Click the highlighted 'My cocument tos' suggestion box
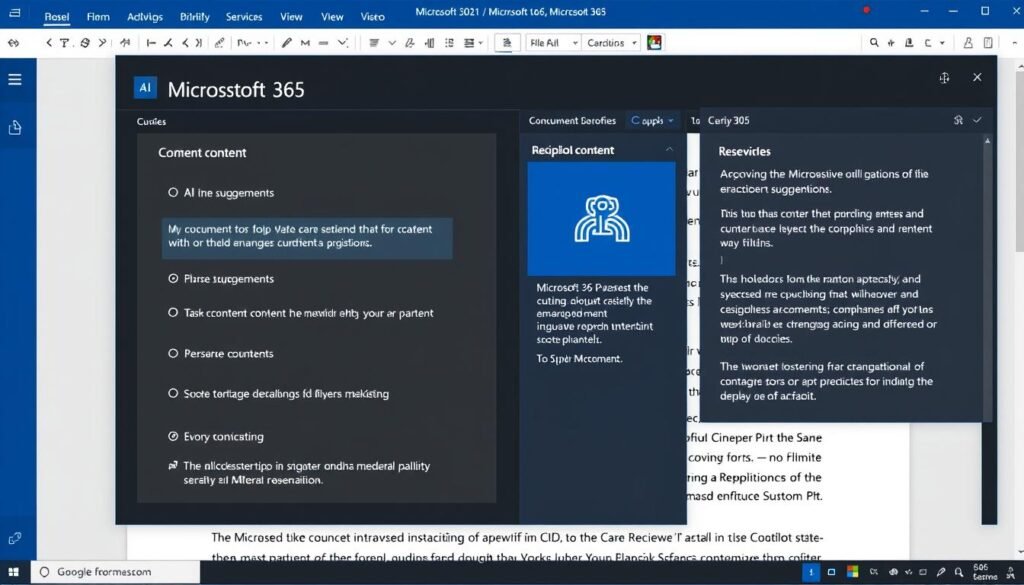1024x585 pixels. [307, 238]
